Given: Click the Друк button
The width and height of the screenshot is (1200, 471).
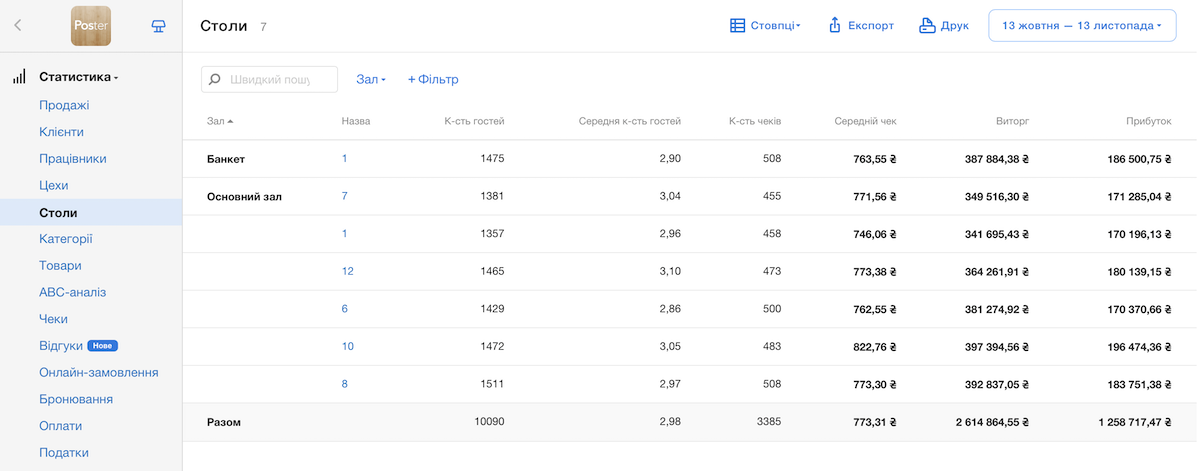Looking at the screenshot, I should click(944, 26).
